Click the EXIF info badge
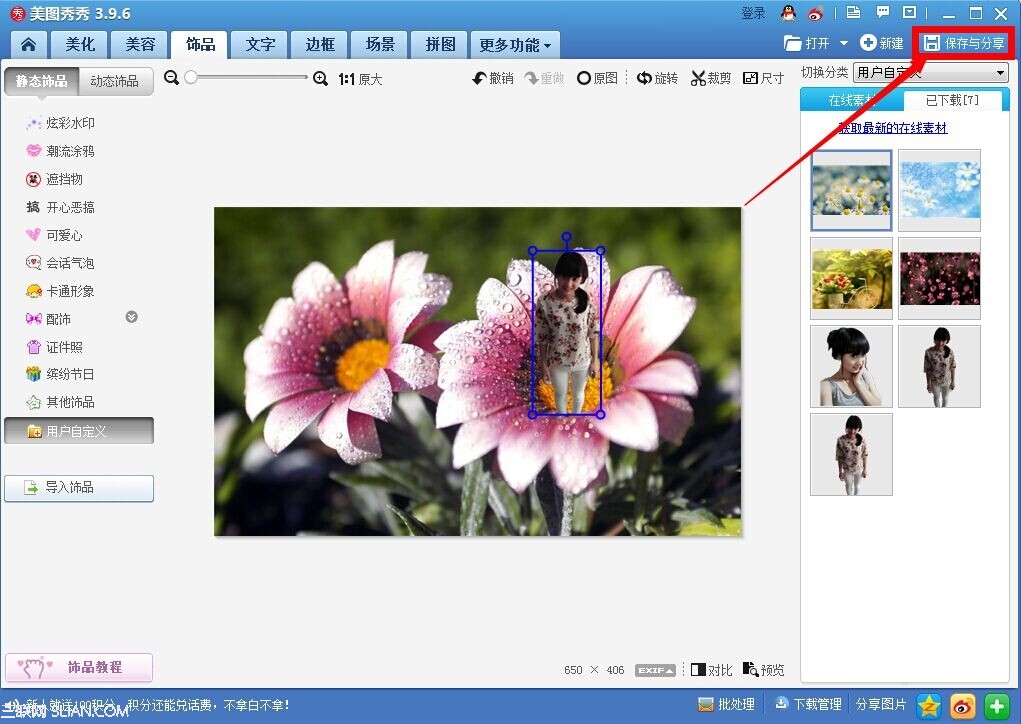 pos(655,670)
